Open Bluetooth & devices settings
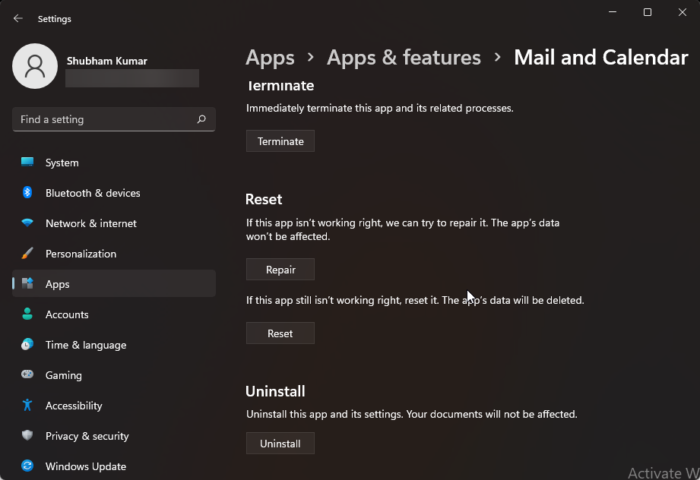The width and height of the screenshot is (700, 480). click(114, 193)
